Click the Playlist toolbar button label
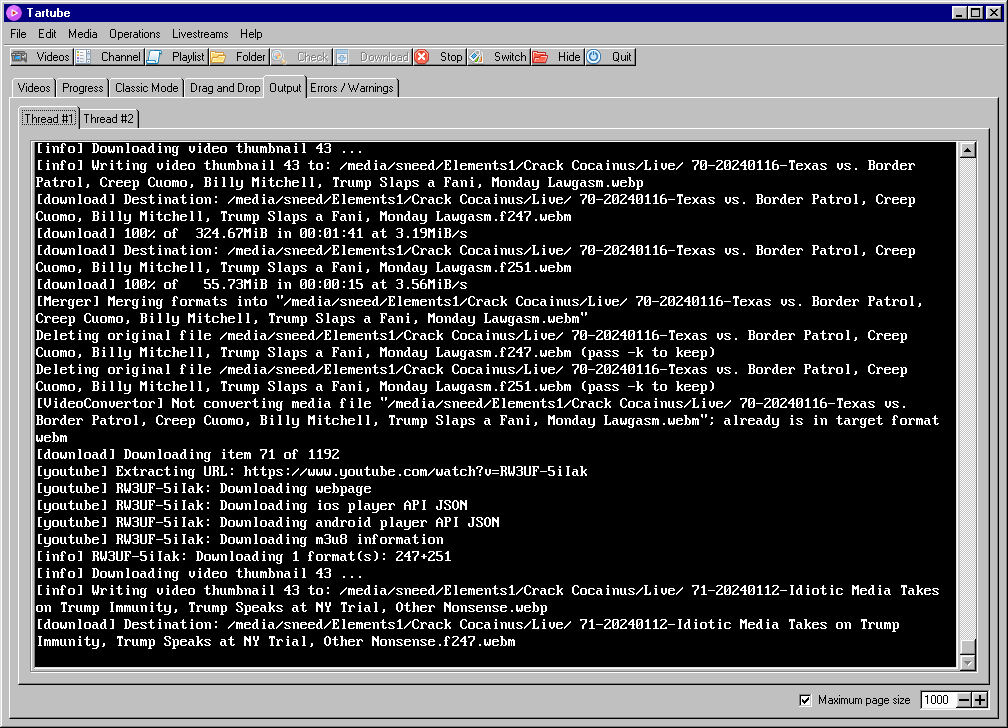 188,57
